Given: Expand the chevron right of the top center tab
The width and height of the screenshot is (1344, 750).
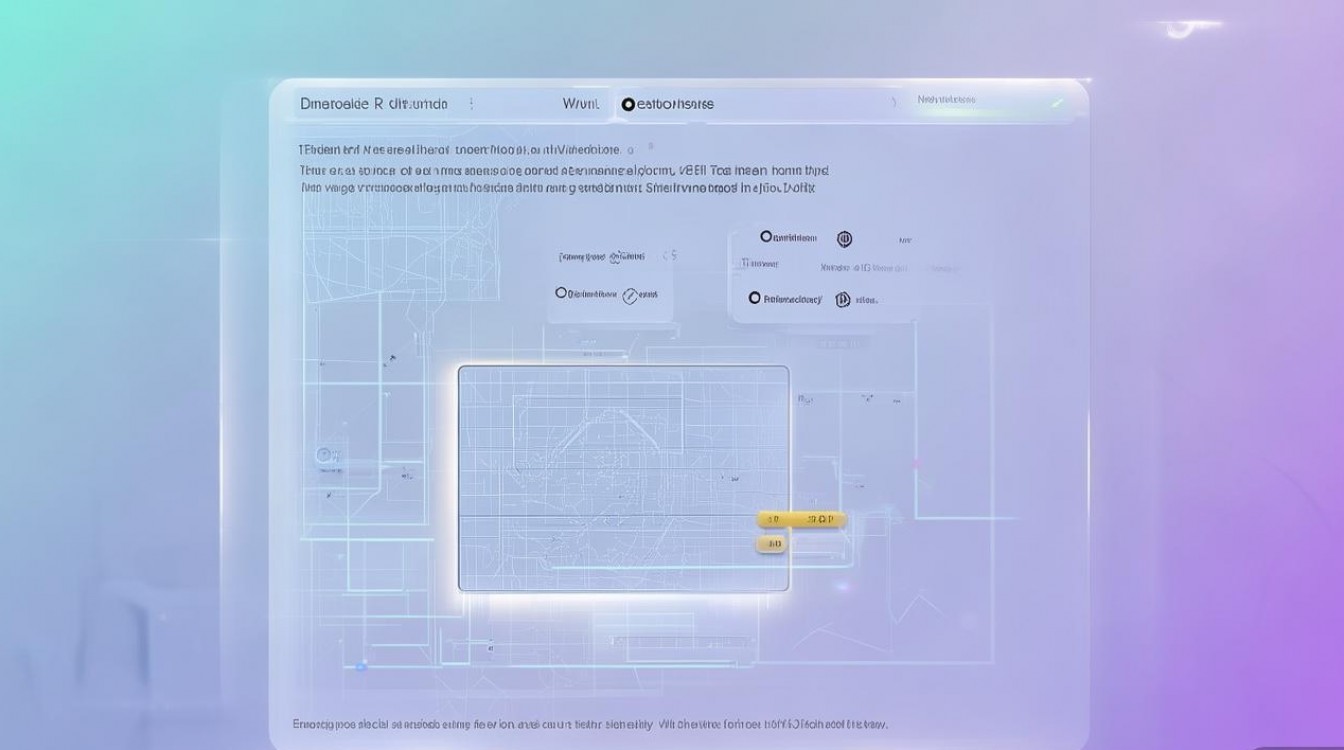Looking at the screenshot, I should click(893, 103).
